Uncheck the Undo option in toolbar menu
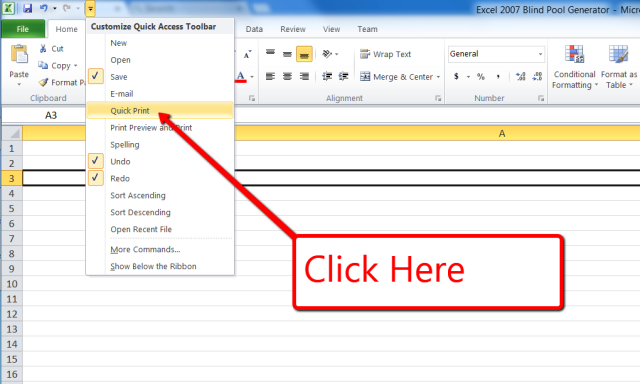The height and width of the screenshot is (384, 640). tap(96, 161)
